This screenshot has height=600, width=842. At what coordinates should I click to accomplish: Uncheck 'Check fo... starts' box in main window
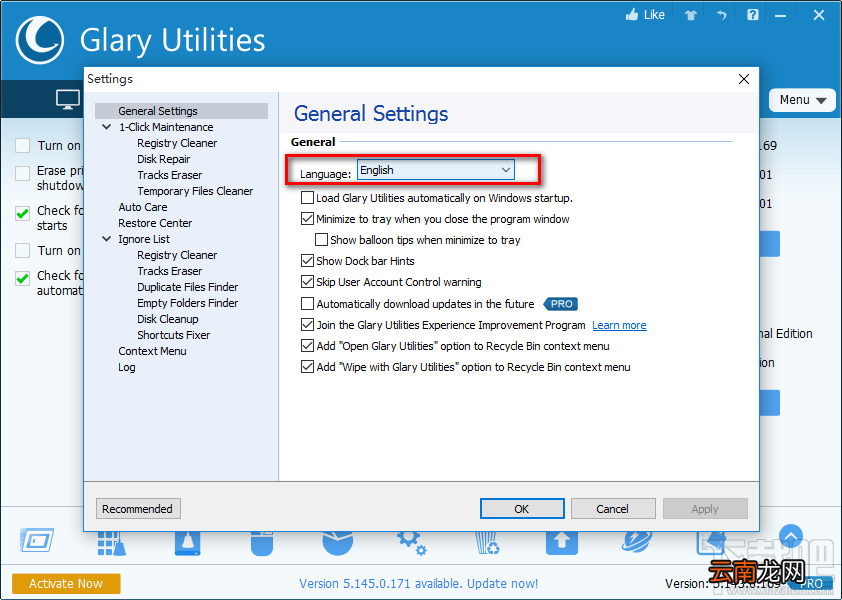coord(23,213)
